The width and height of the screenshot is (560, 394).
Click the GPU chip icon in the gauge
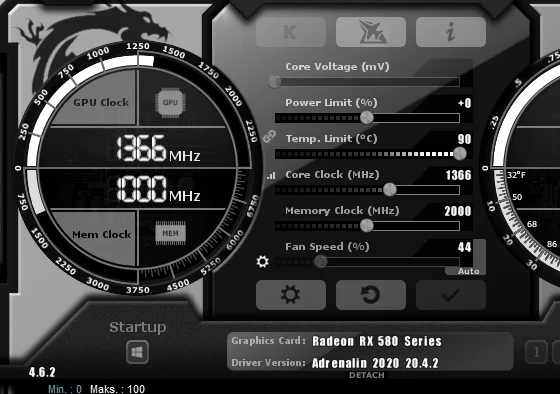point(170,103)
